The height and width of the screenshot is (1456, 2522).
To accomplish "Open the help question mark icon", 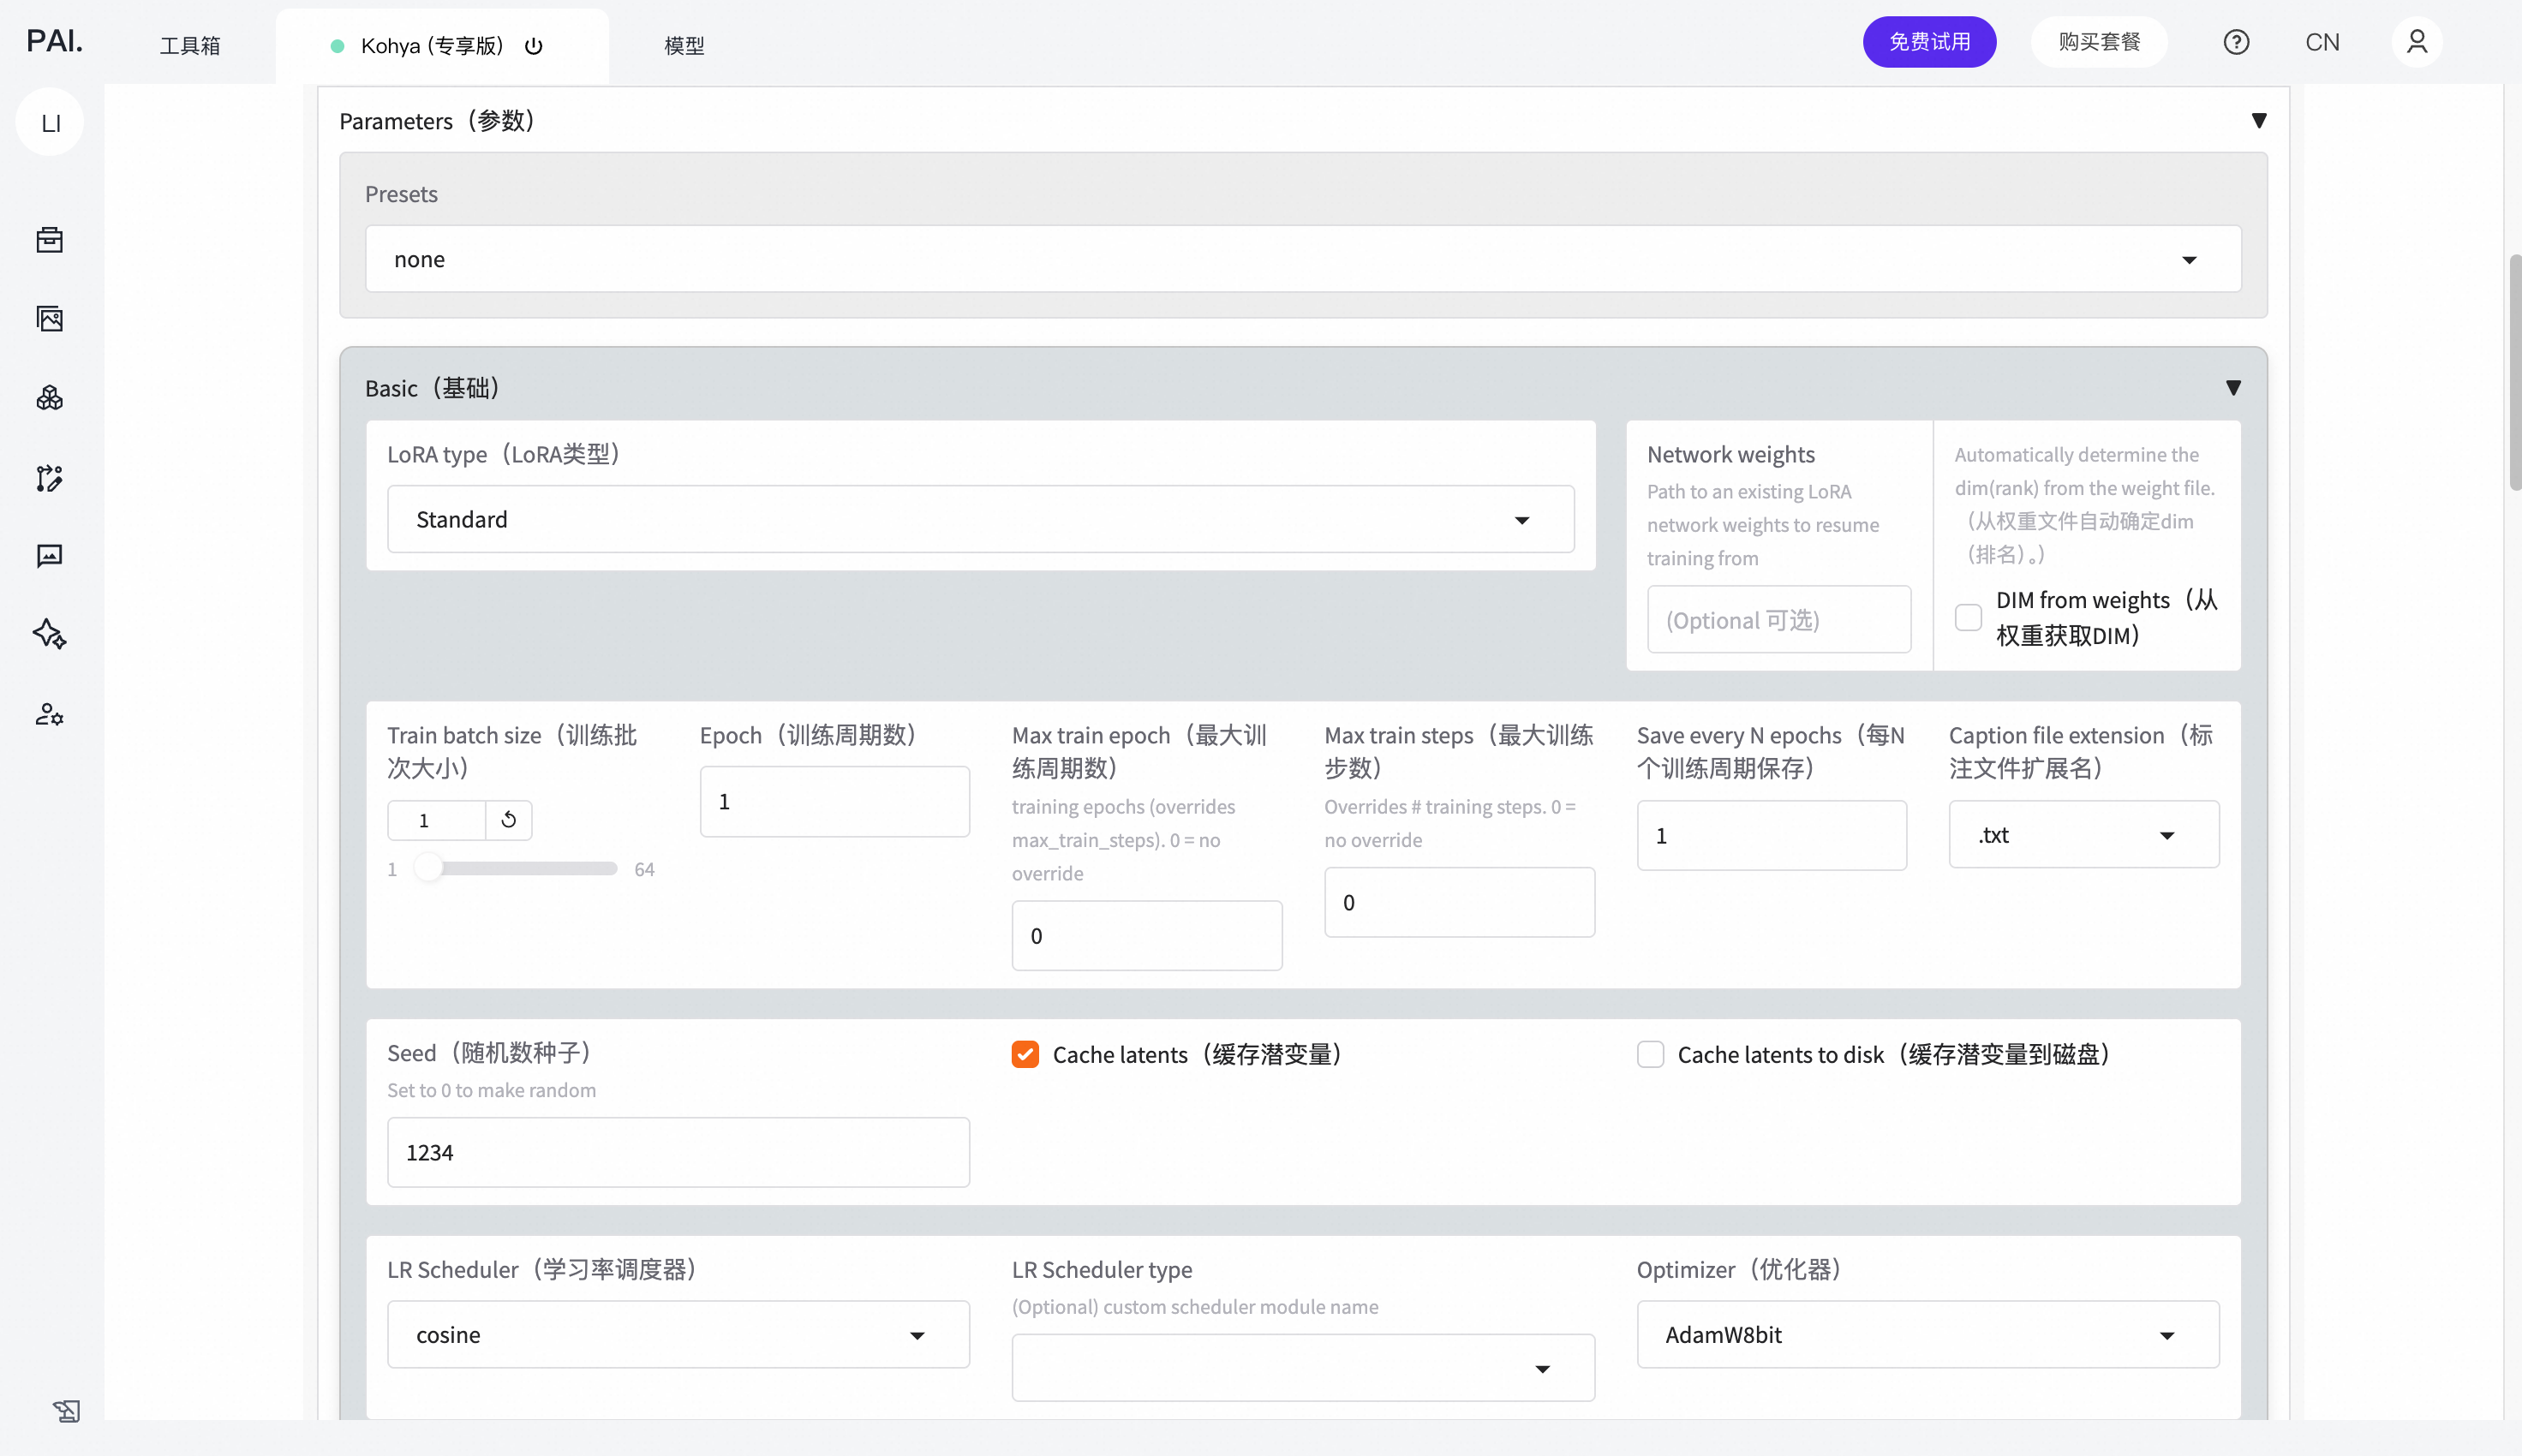I will coord(2236,42).
